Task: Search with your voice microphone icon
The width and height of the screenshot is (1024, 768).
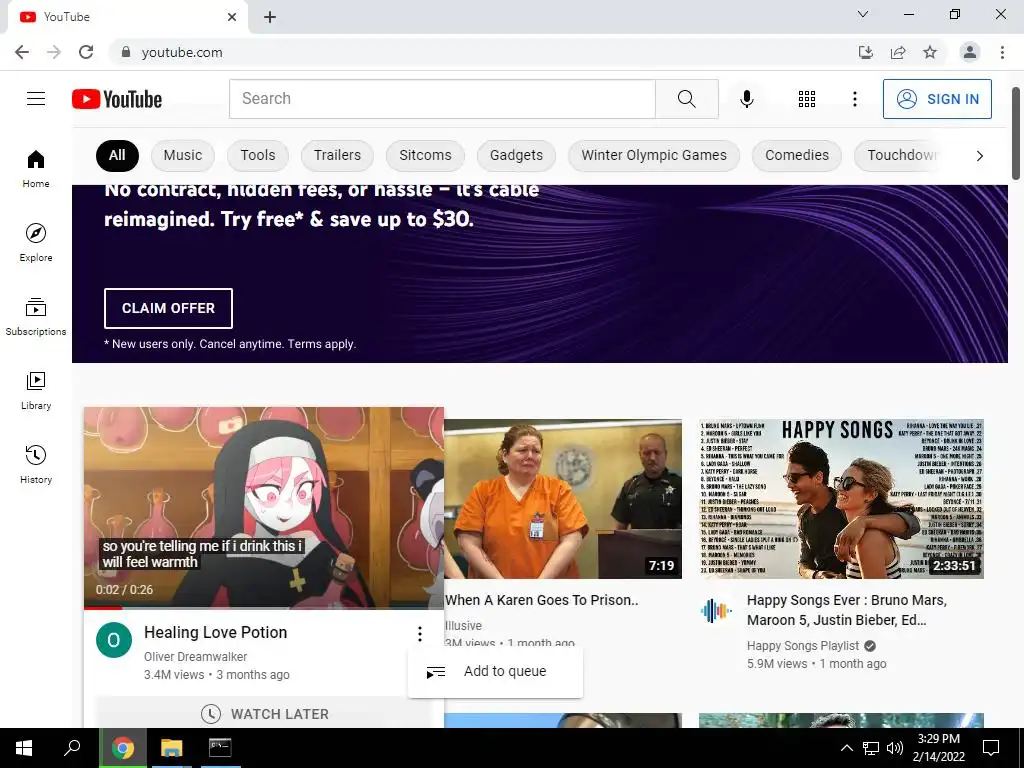Action: coord(746,99)
